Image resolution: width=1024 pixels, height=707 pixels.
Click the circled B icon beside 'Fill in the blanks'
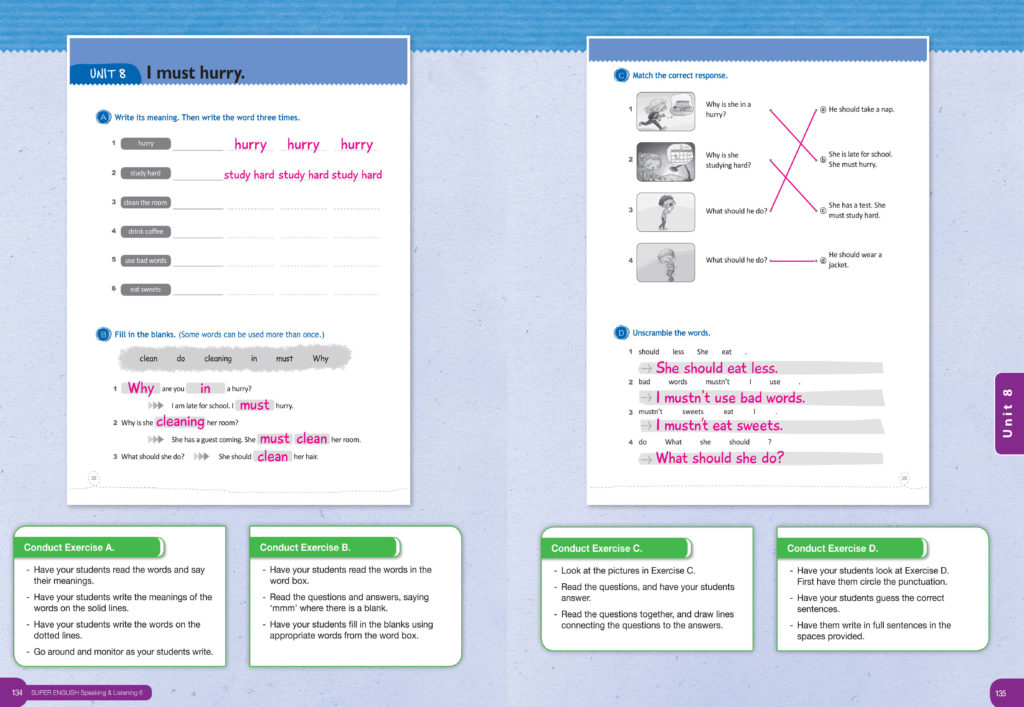pyautogui.click(x=102, y=333)
